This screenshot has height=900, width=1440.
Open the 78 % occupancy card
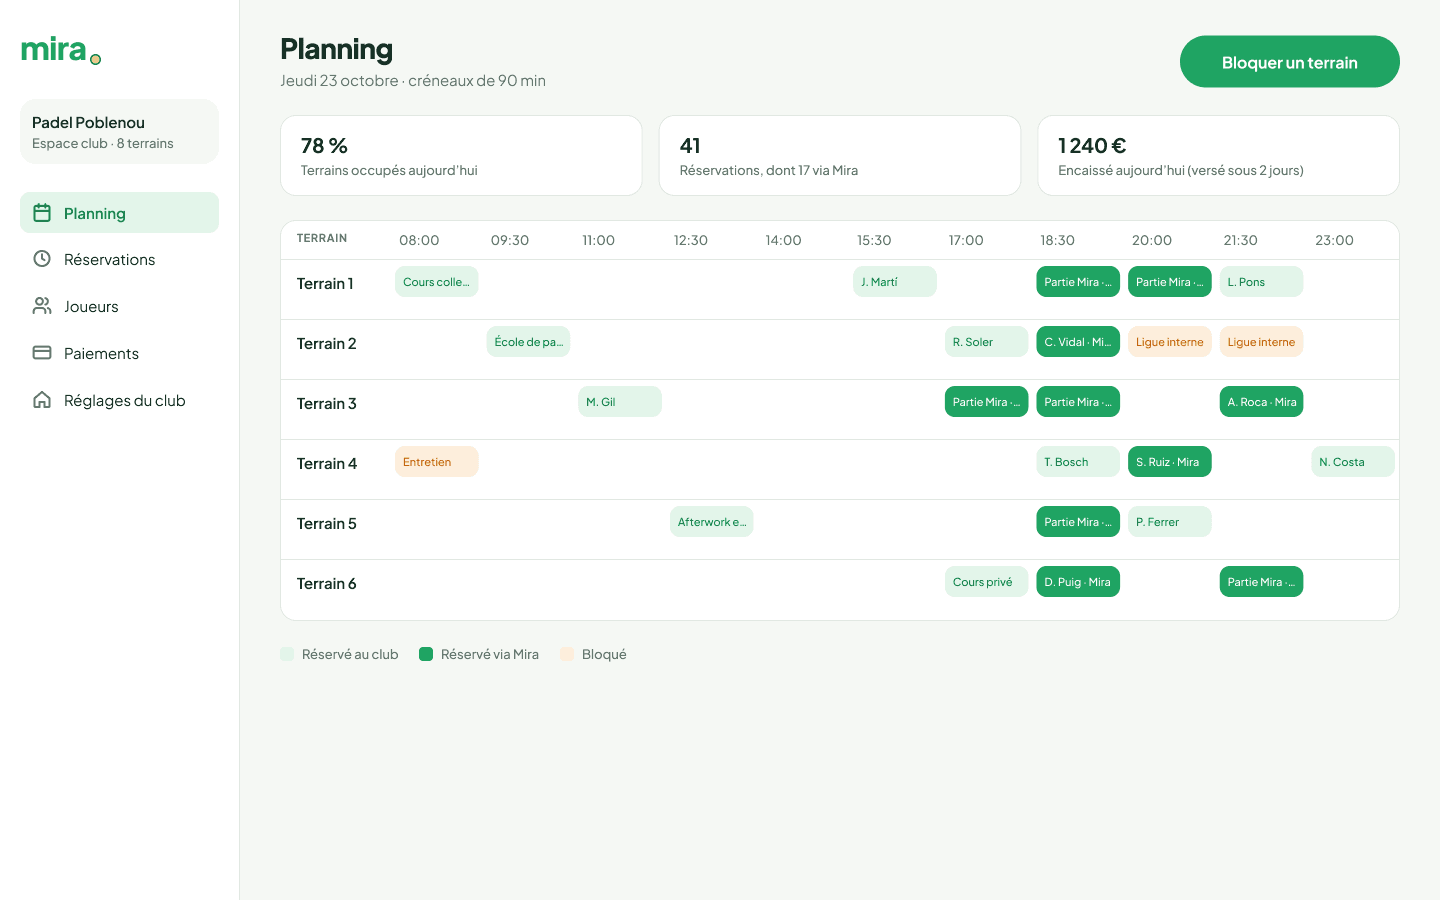pyautogui.click(x=461, y=156)
